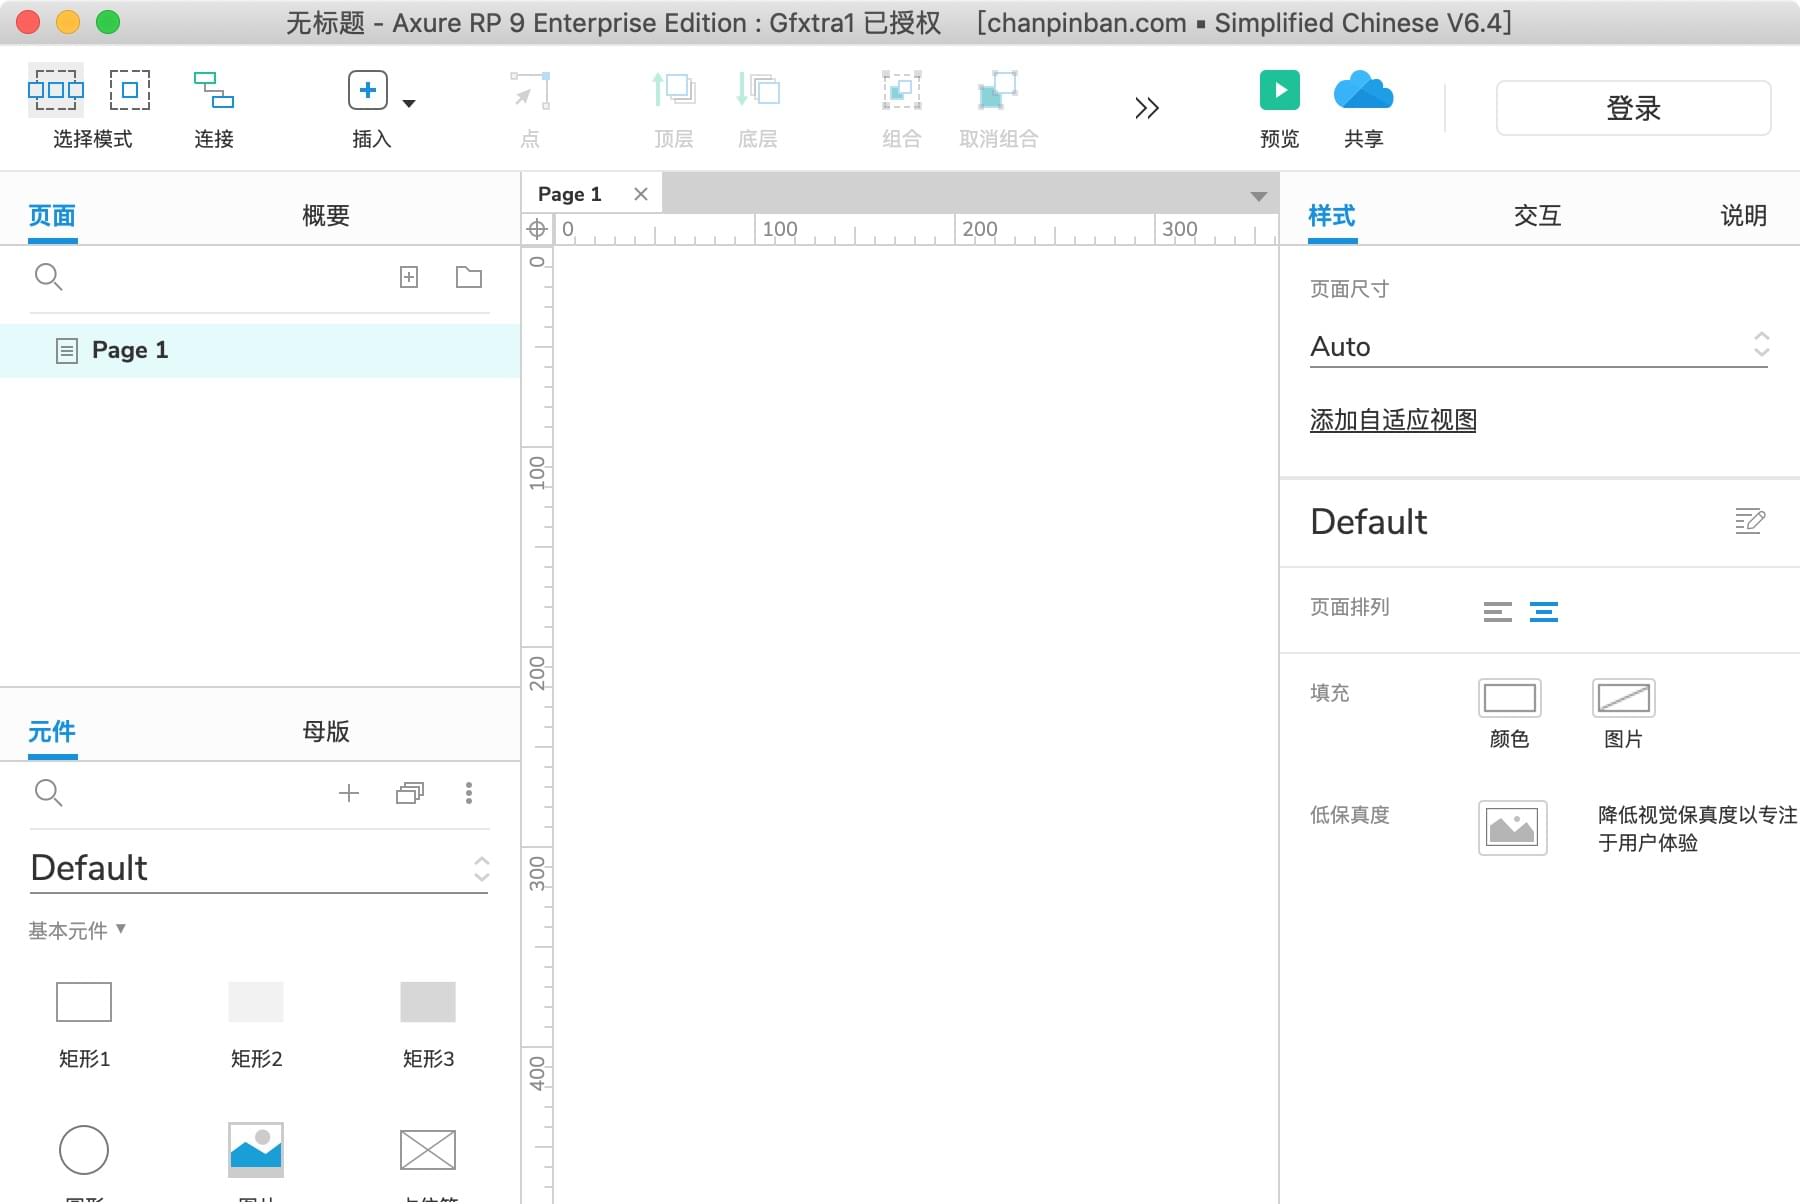Click the add page icon in Pages panel
Viewport: 1800px width, 1204px height.
(x=409, y=277)
